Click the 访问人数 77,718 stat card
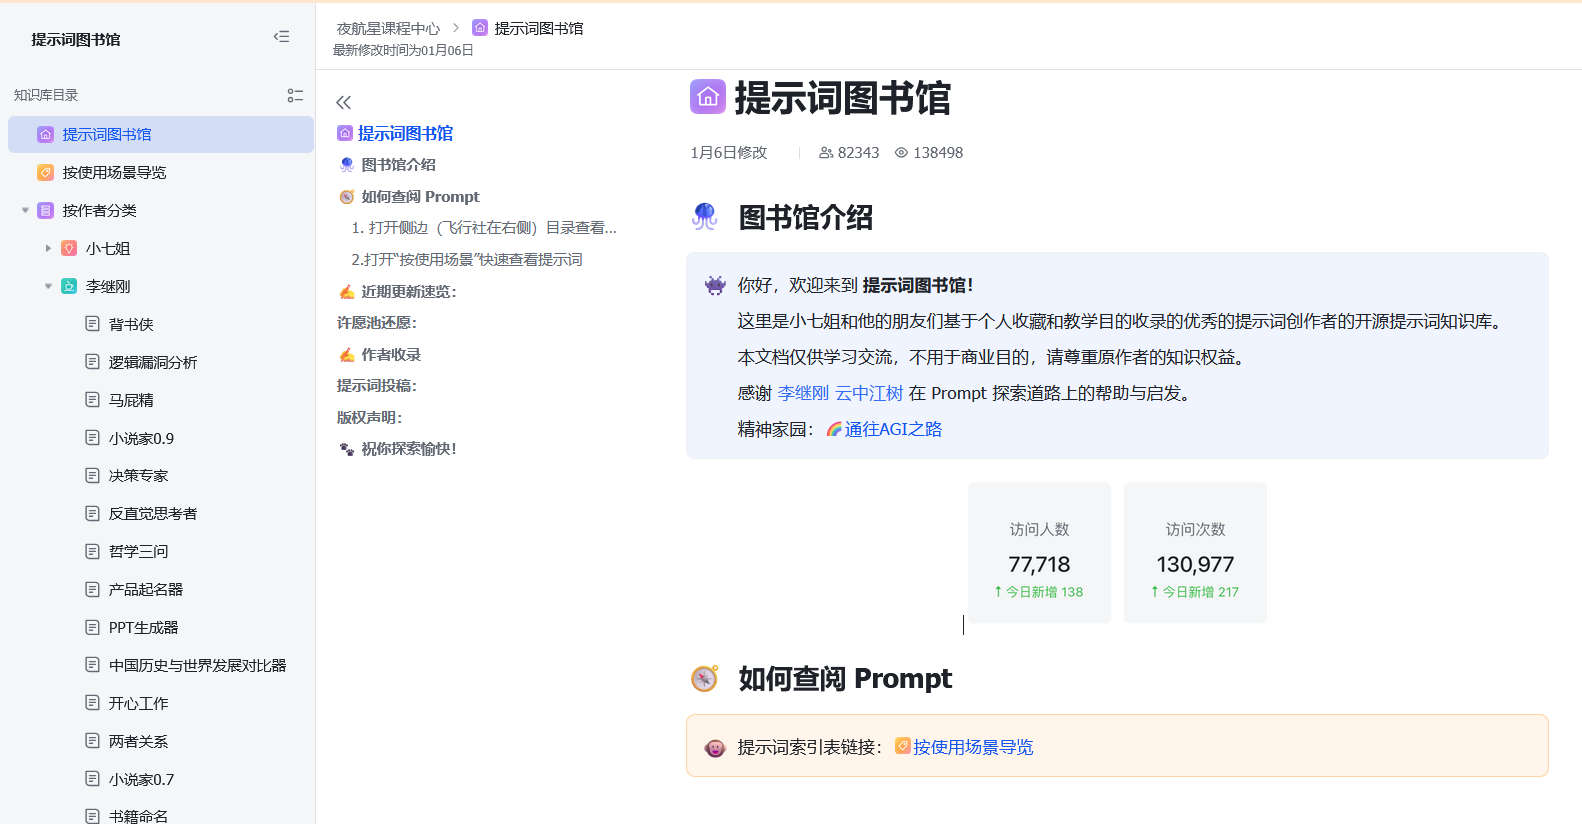The width and height of the screenshot is (1582, 824). click(1039, 553)
